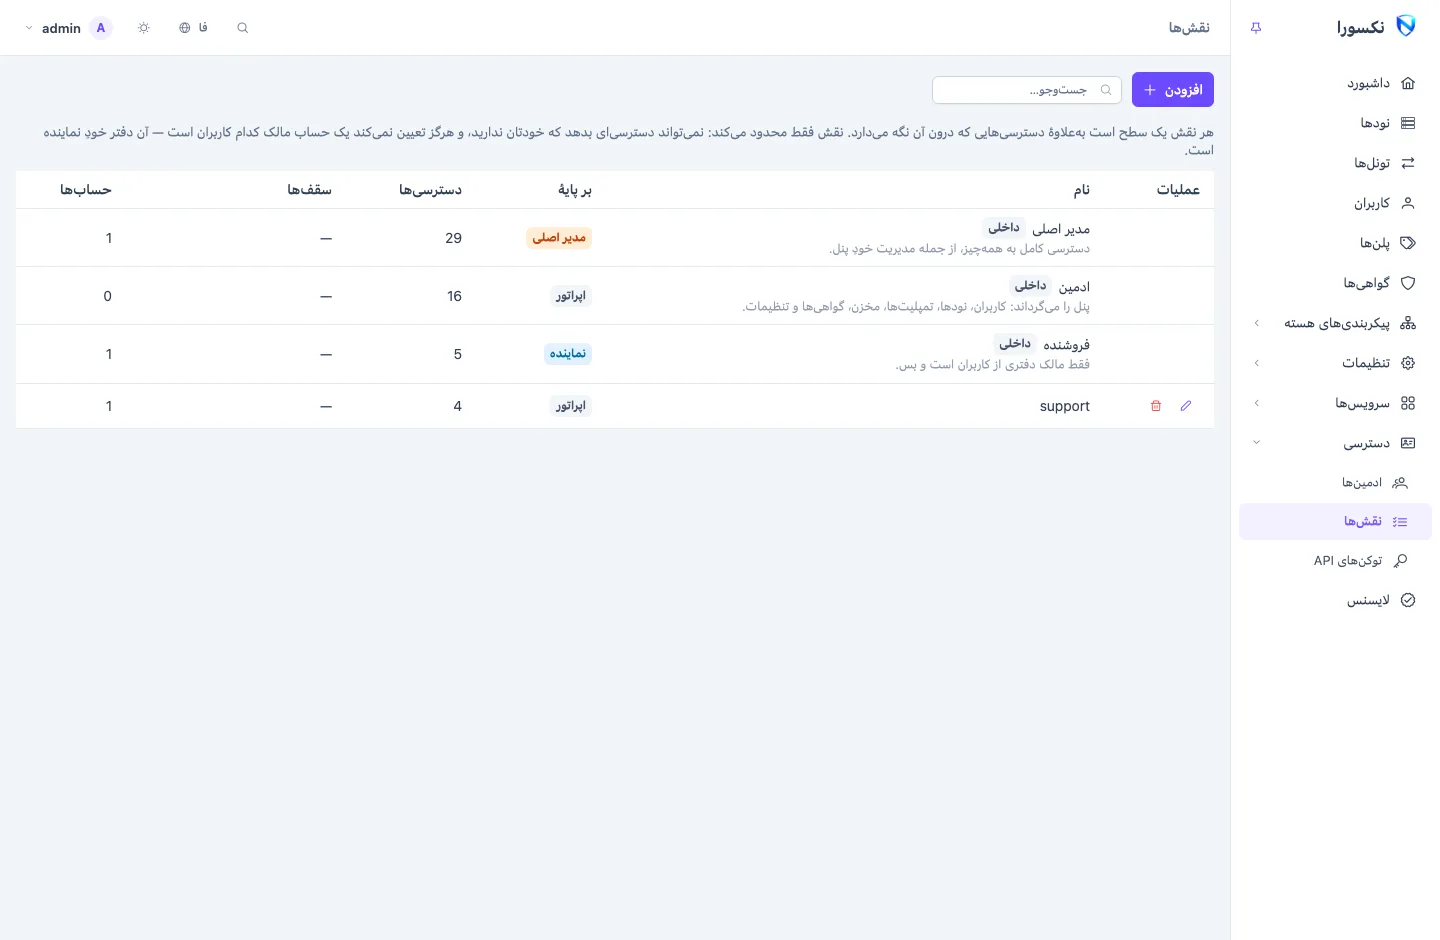Toggle light/dark theme with sun icon

tap(144, 28)
